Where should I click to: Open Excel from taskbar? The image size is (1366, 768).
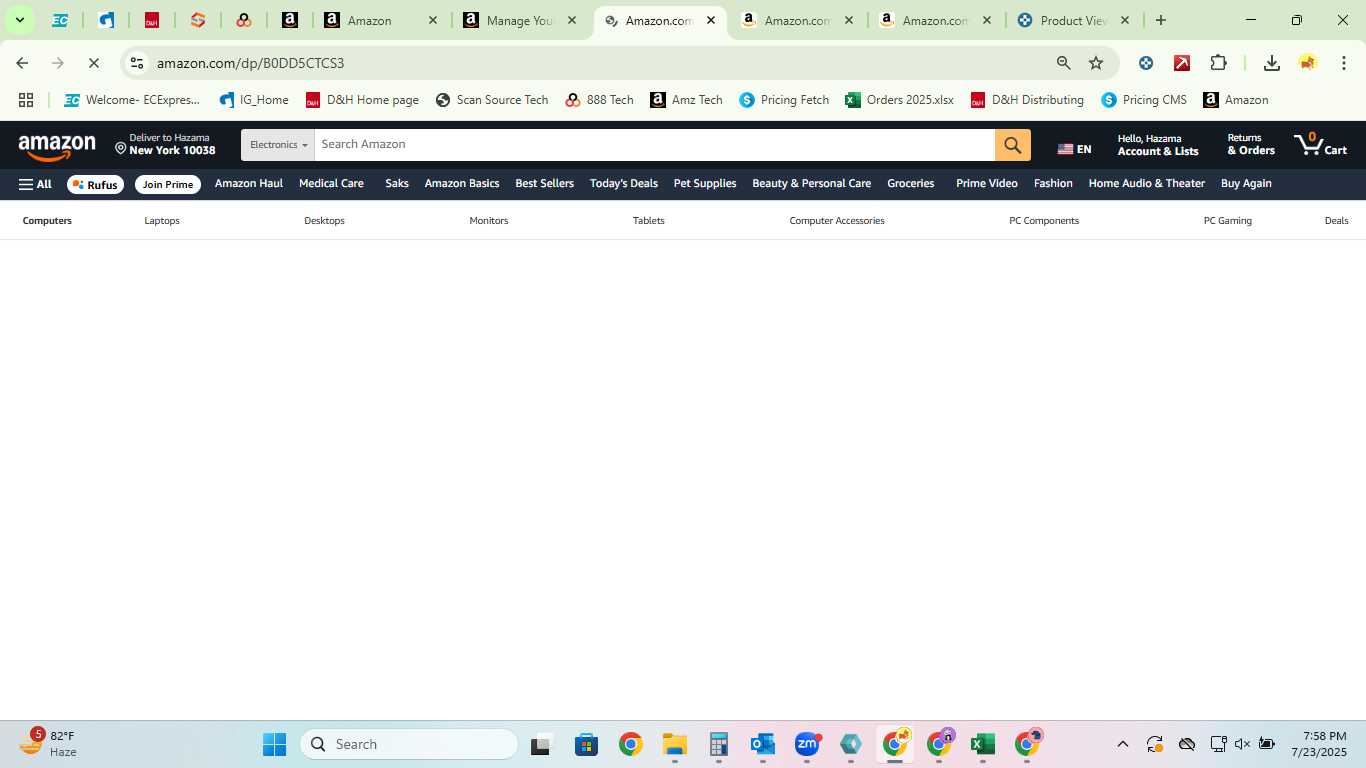pyautogui.click(x=982, y=745)
